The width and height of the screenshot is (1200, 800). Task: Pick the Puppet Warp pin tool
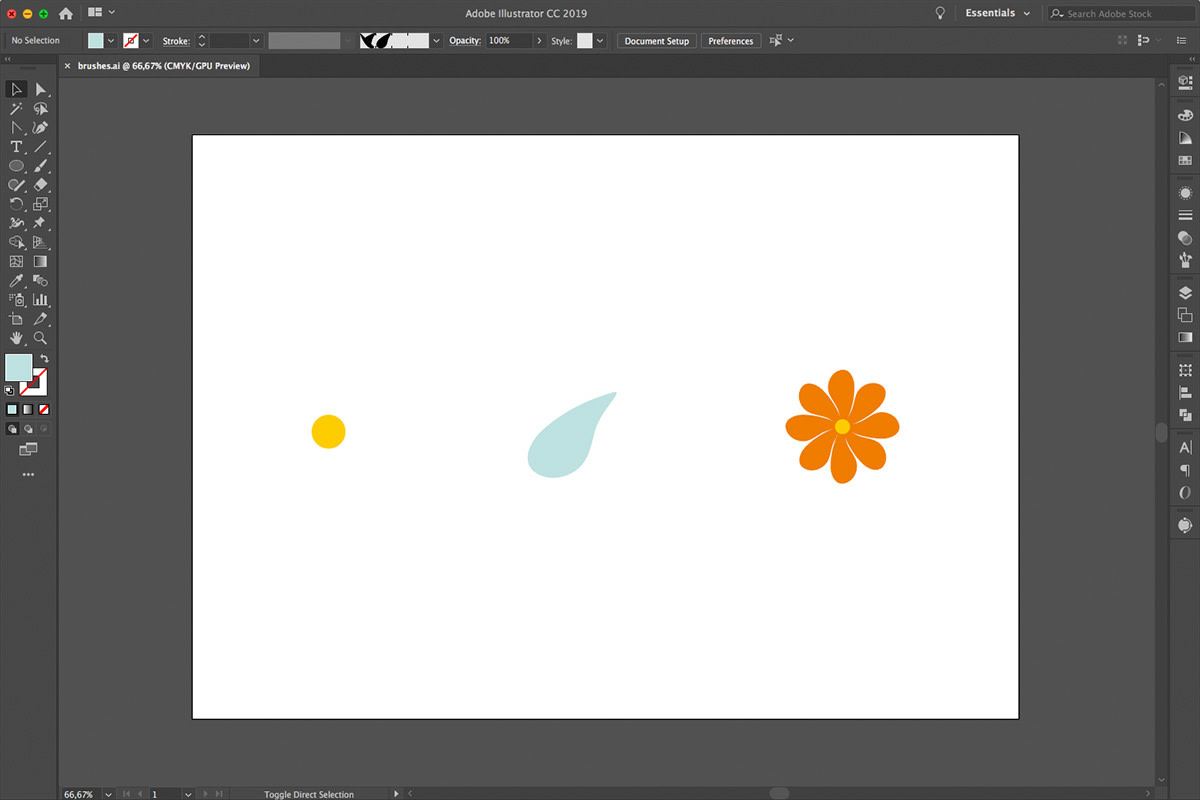pyautogui.click(x=41, y=223)
